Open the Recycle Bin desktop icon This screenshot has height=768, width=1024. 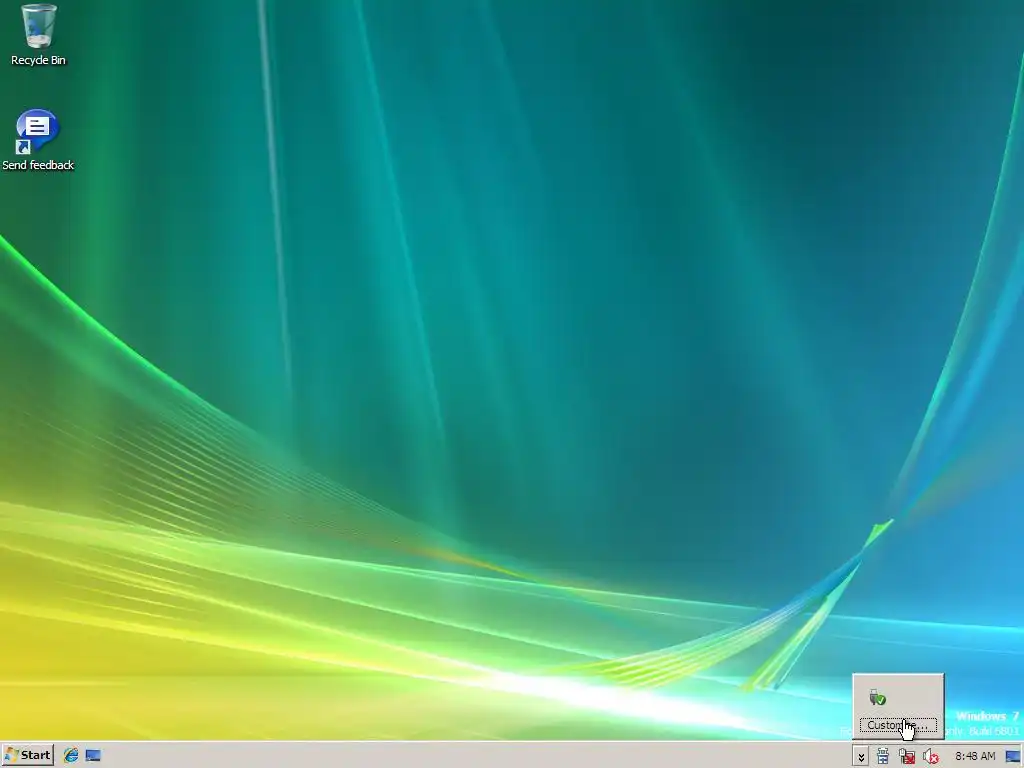click(38, 35)
